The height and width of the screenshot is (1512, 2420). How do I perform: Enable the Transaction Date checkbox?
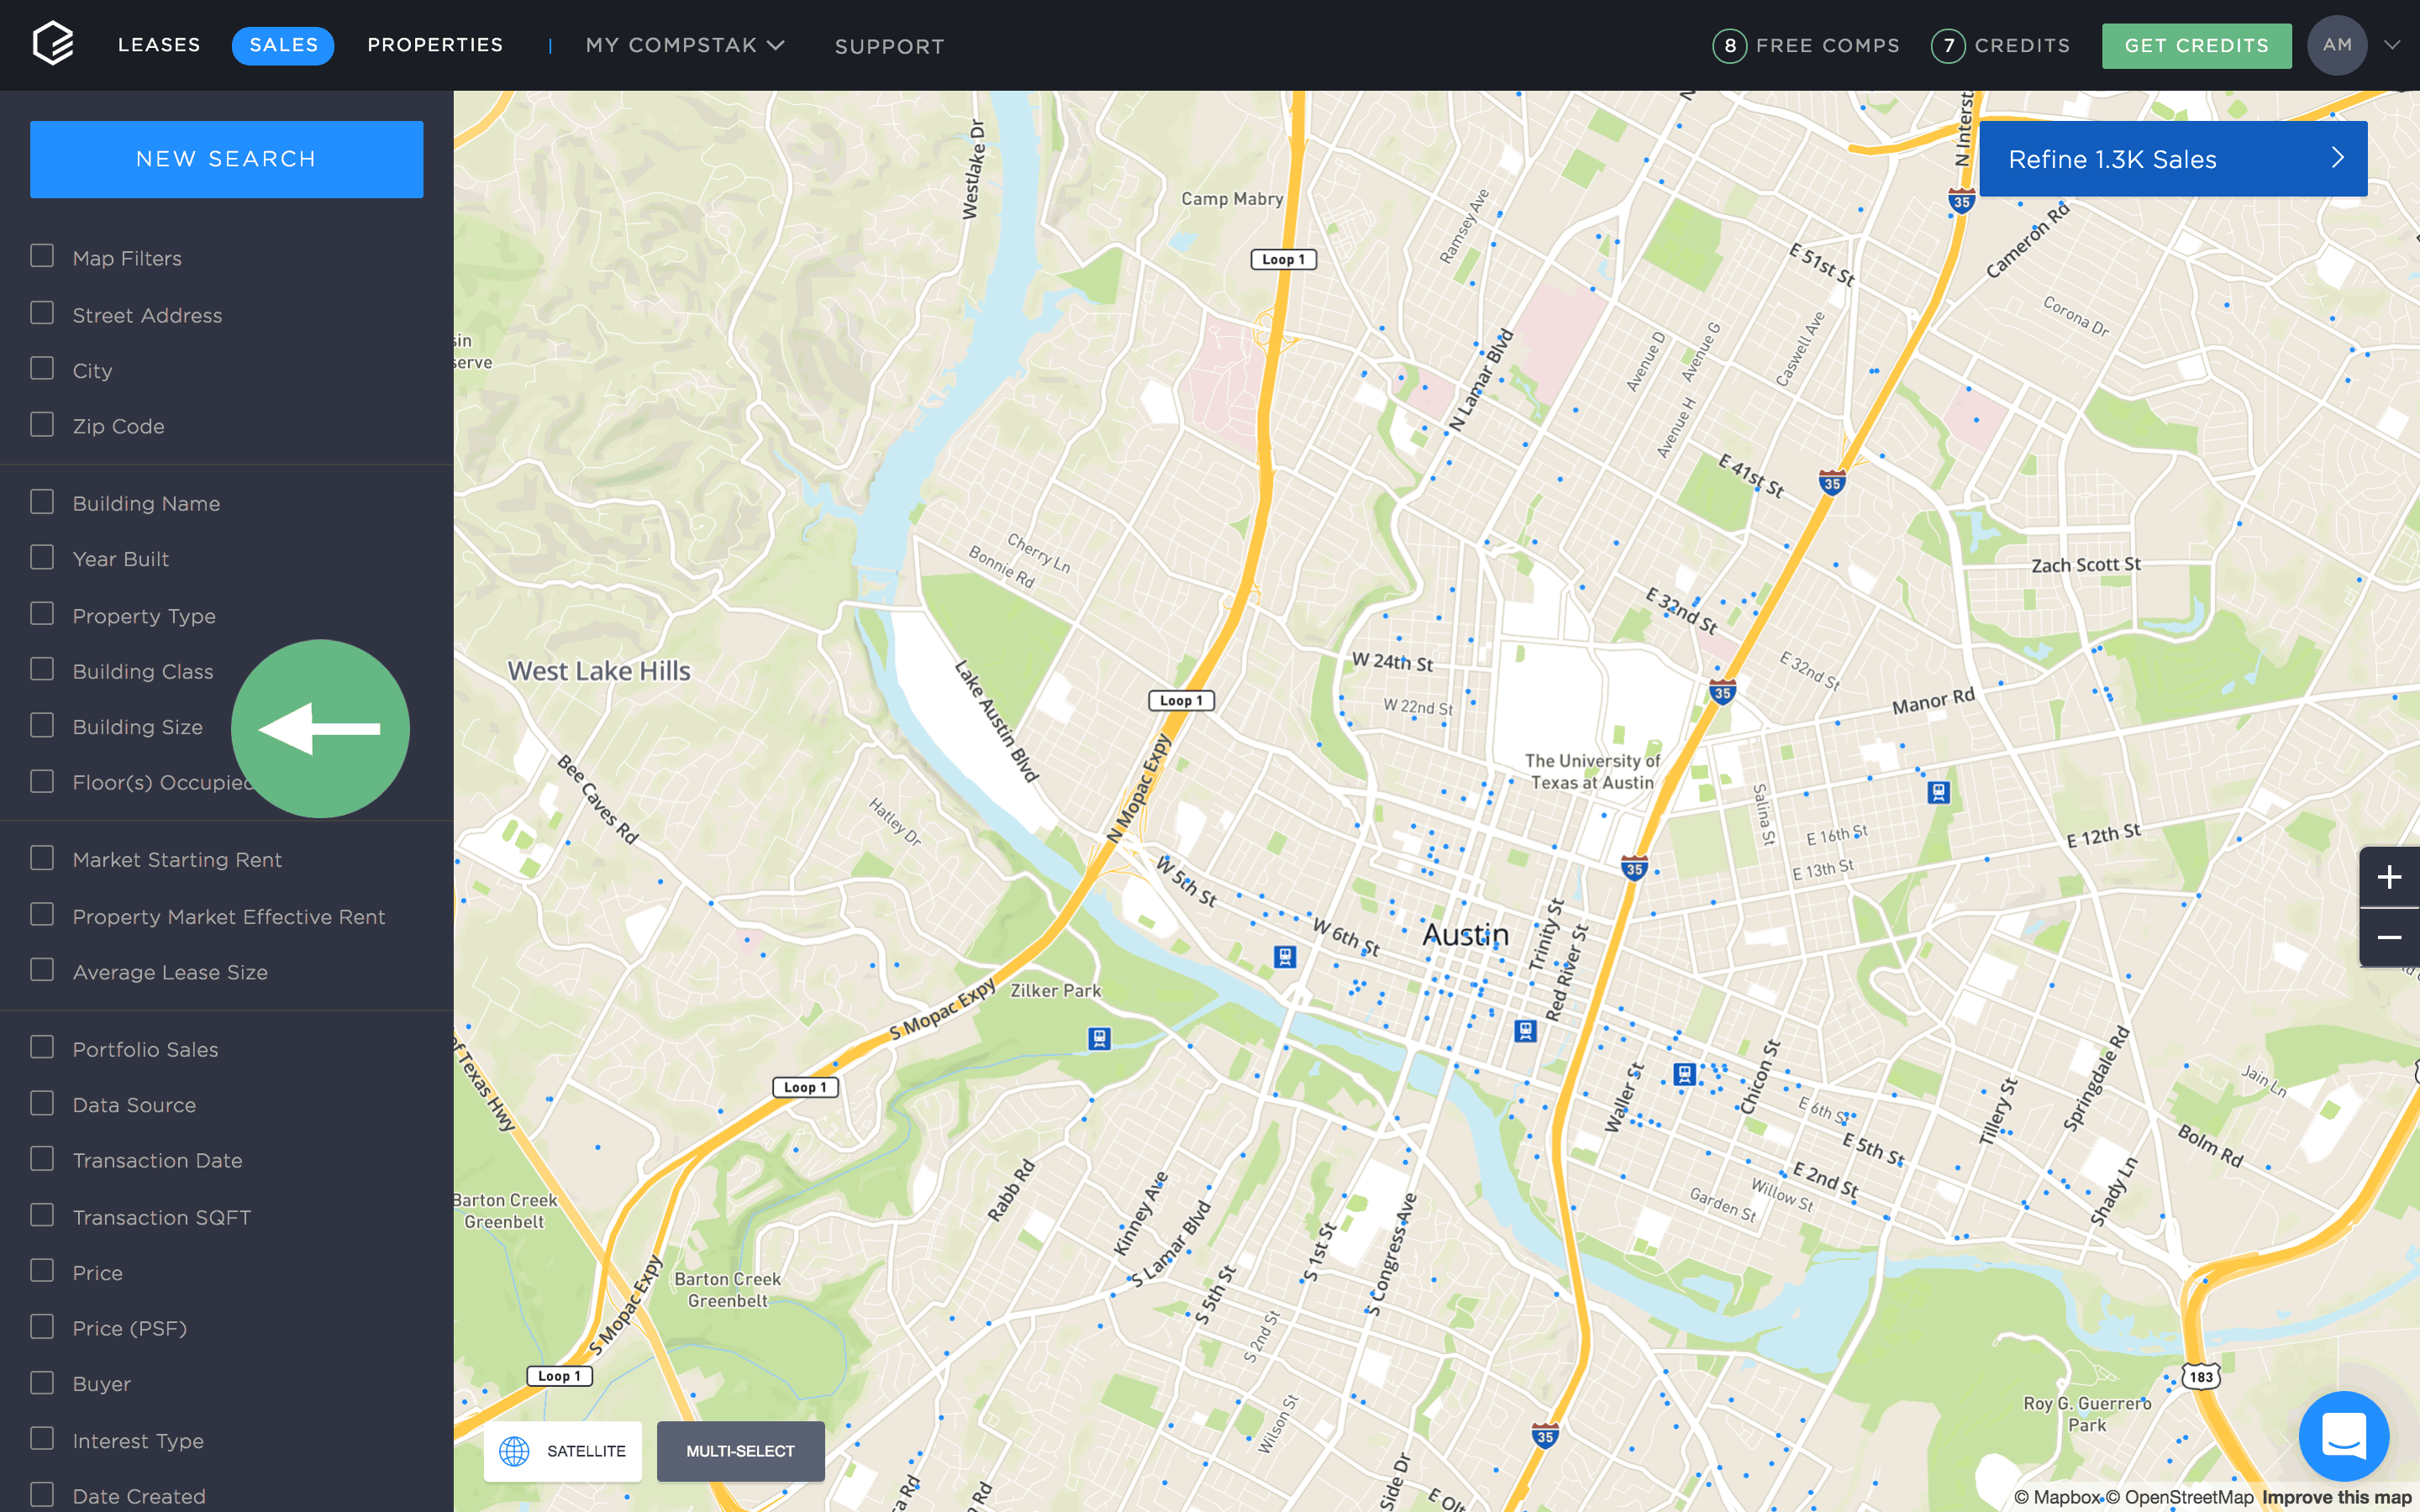click(x=42, y=1158)
